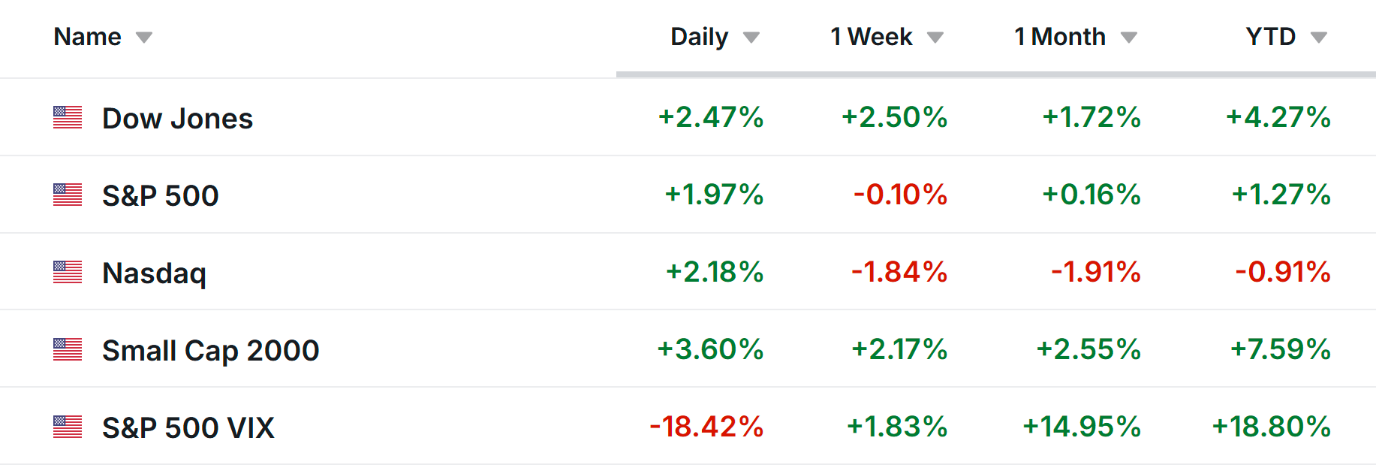1376x471 pixels.
Task: Click the VIX daily change -18.42%
Action: [706, 427]
